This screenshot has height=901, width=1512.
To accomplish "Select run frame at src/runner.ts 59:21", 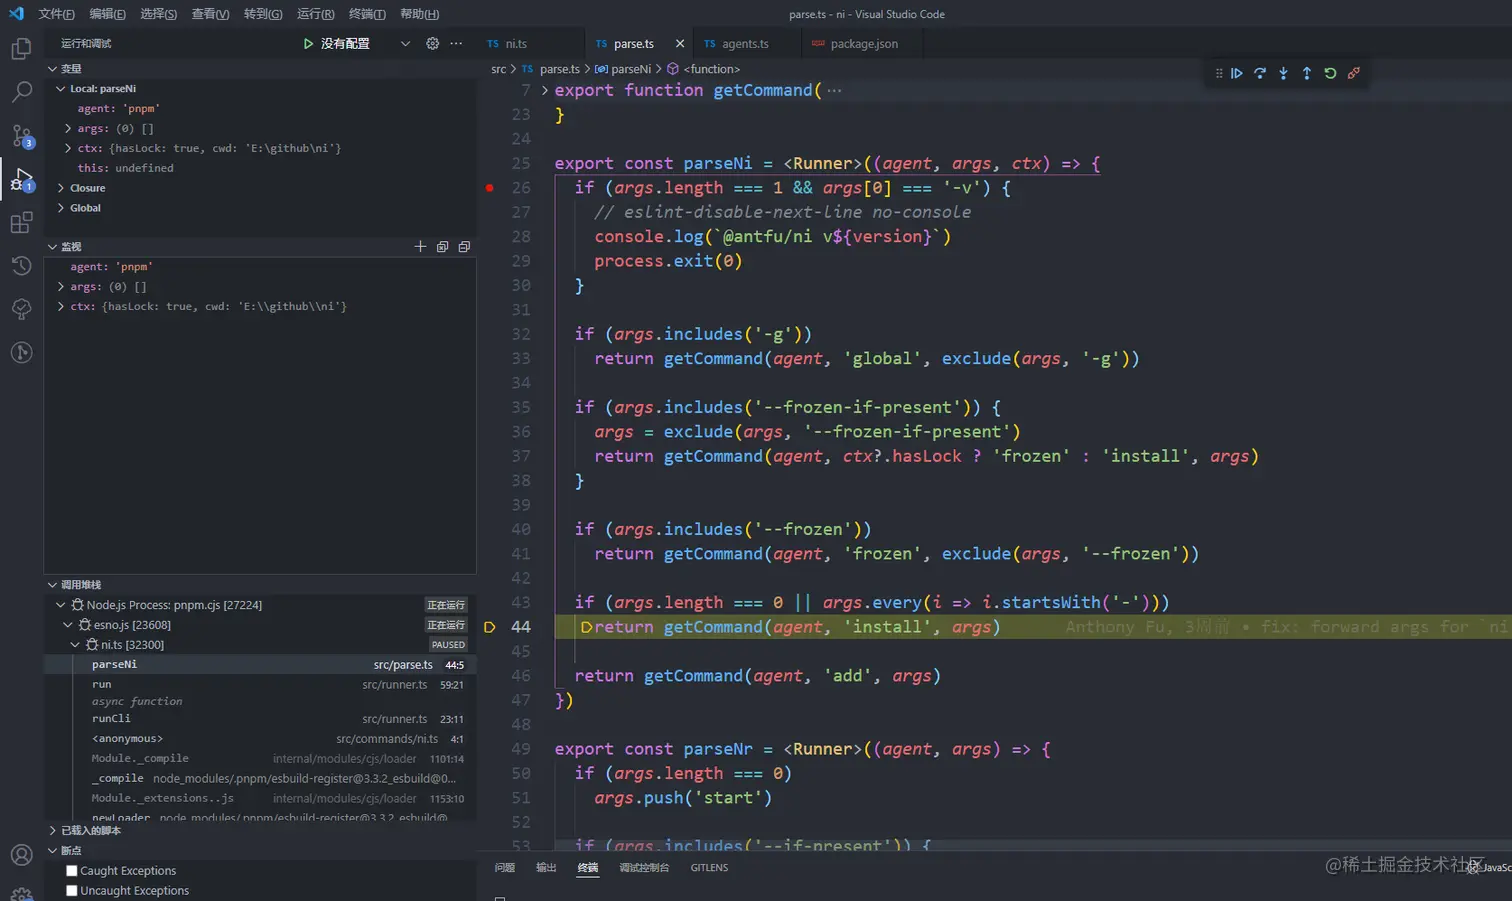I will 260,685.
